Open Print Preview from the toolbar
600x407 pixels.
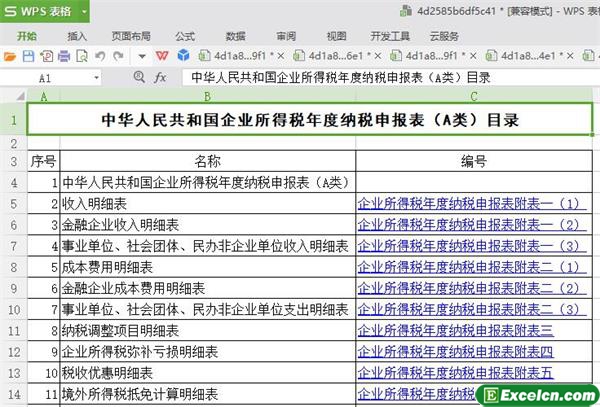coord(80,56)
